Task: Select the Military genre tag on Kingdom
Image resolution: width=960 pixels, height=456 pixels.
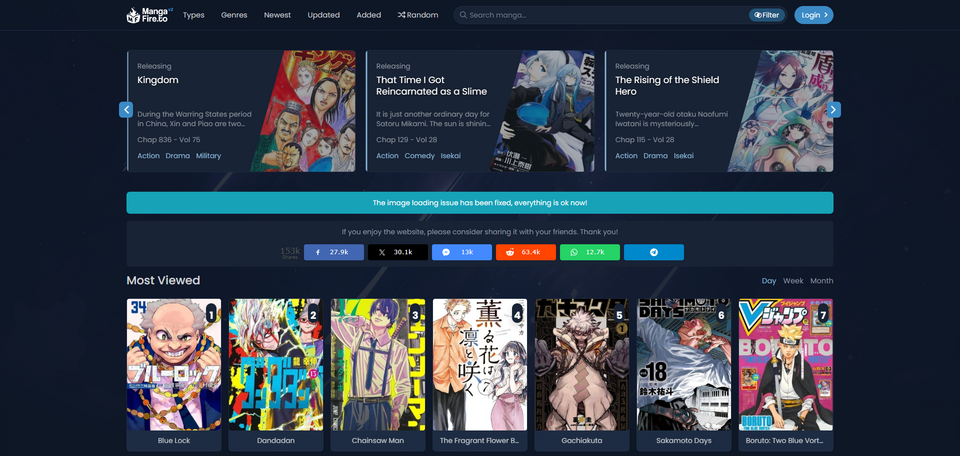Action: [x=208, y=155]
